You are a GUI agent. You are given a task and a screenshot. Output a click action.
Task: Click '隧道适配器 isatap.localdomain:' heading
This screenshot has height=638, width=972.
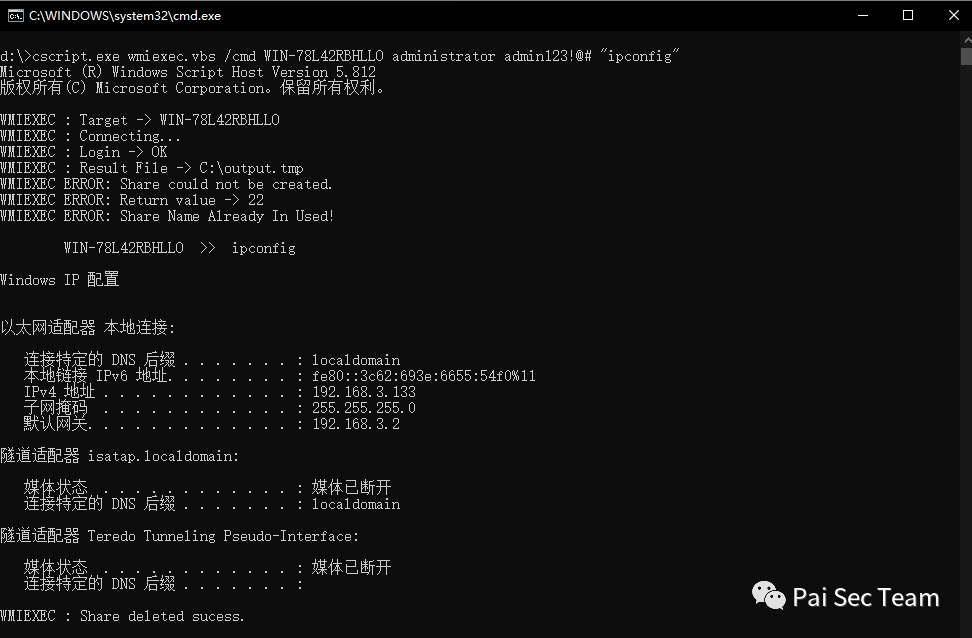120,456
